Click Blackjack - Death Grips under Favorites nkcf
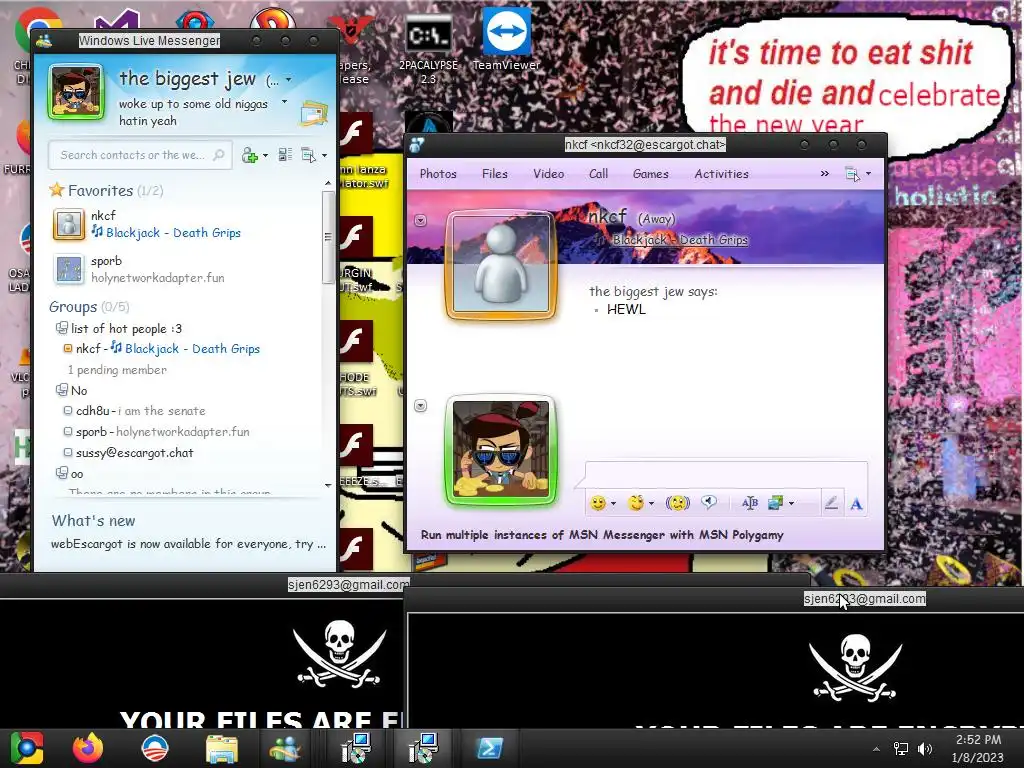This screenshot has width=1024, height=768. coord(173,232)
